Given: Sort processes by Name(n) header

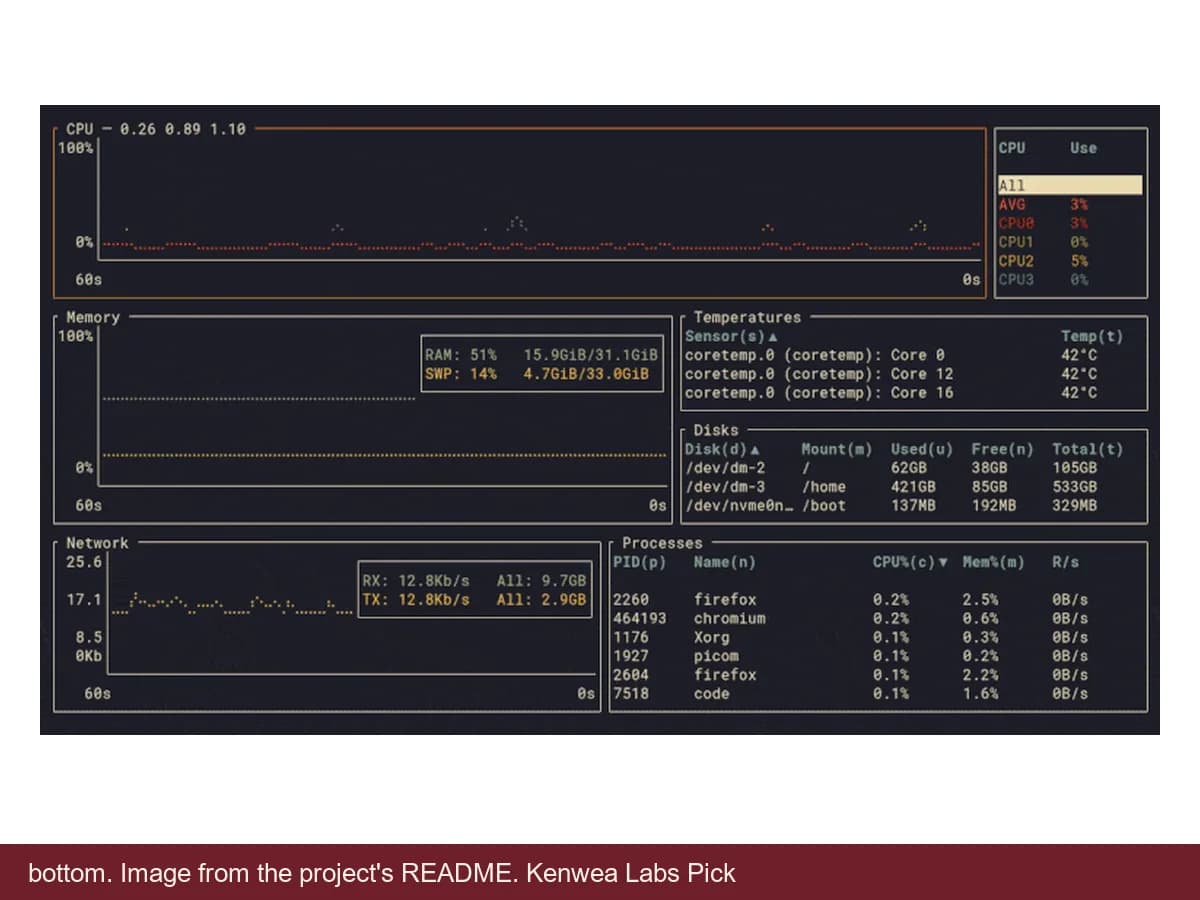Looking at the screenshot, I should (x=724, y=562).
